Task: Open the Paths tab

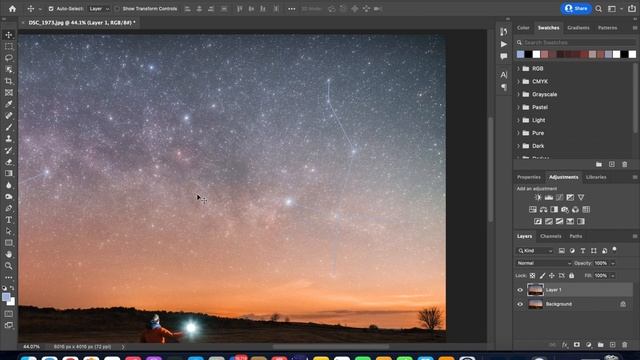Action: pyautogui.click(x=576, y=236)
